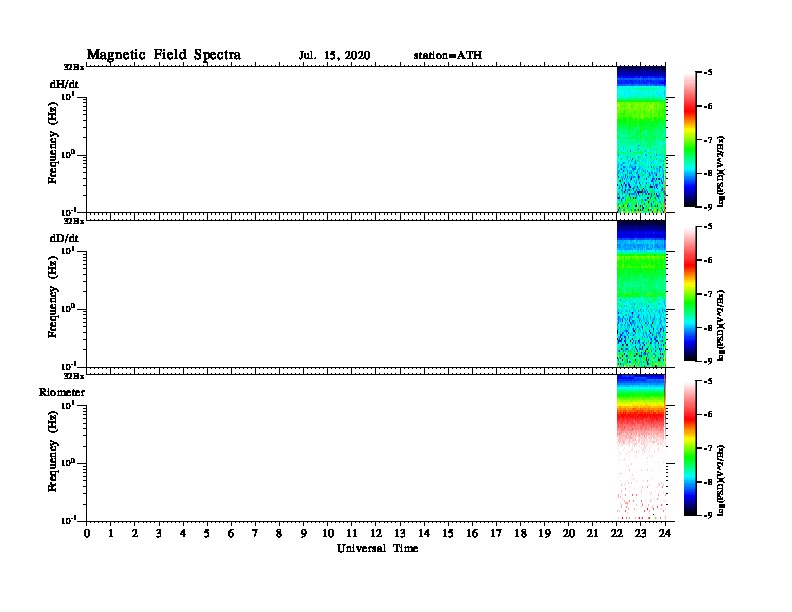The height and width of the screenshot is (612, 792).
Task: Click the Riometer spectrogram data block
Action: (x=641, y=447)
